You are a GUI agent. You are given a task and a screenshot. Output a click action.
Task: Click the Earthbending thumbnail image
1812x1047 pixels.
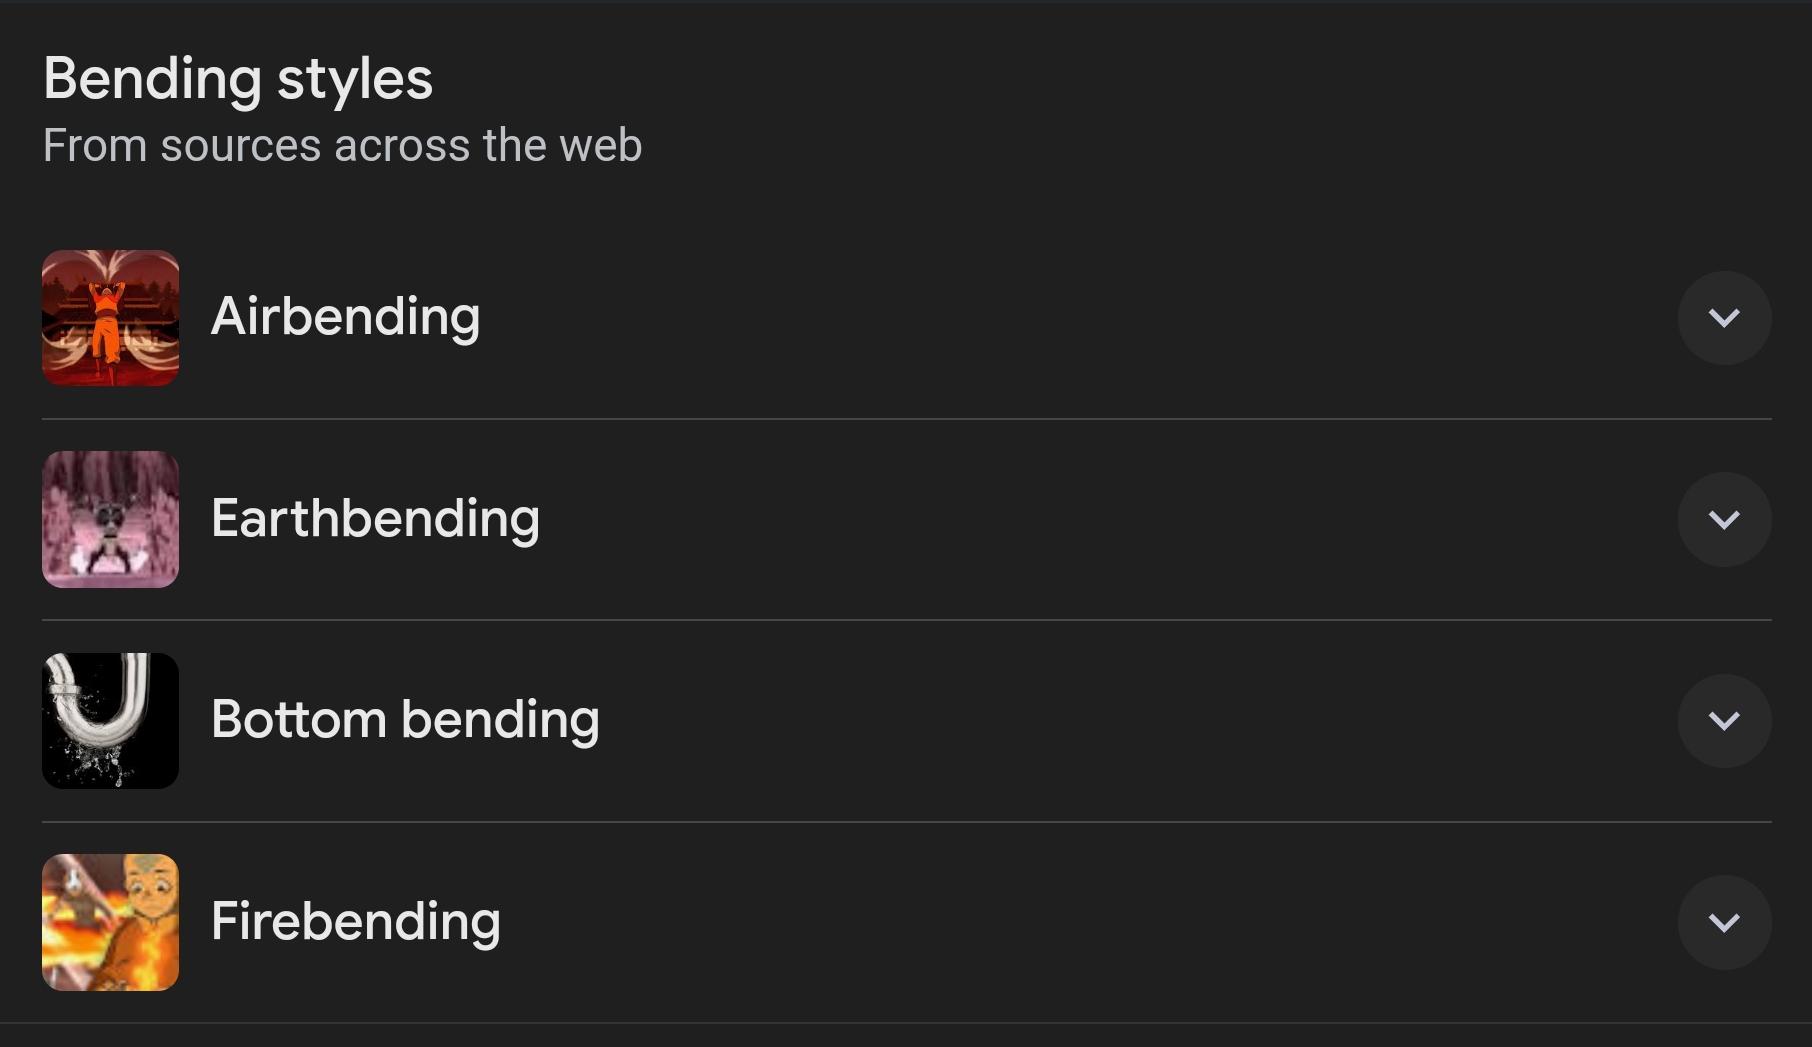pos(110,519)
